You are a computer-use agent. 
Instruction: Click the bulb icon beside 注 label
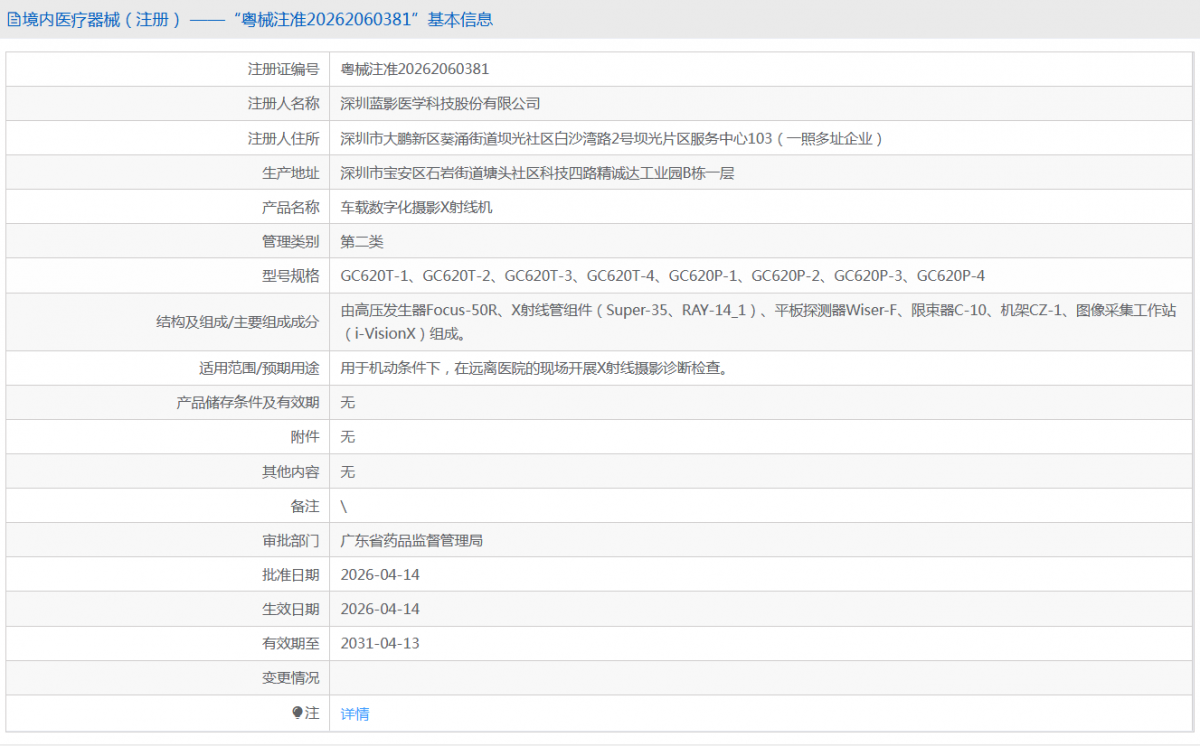tap(297, 713)
